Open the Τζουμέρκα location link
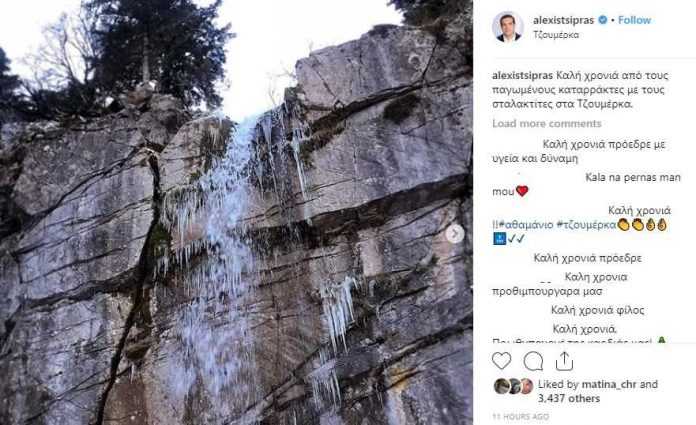Viewport: 696px width, 425px height. (x=554, y=34)
